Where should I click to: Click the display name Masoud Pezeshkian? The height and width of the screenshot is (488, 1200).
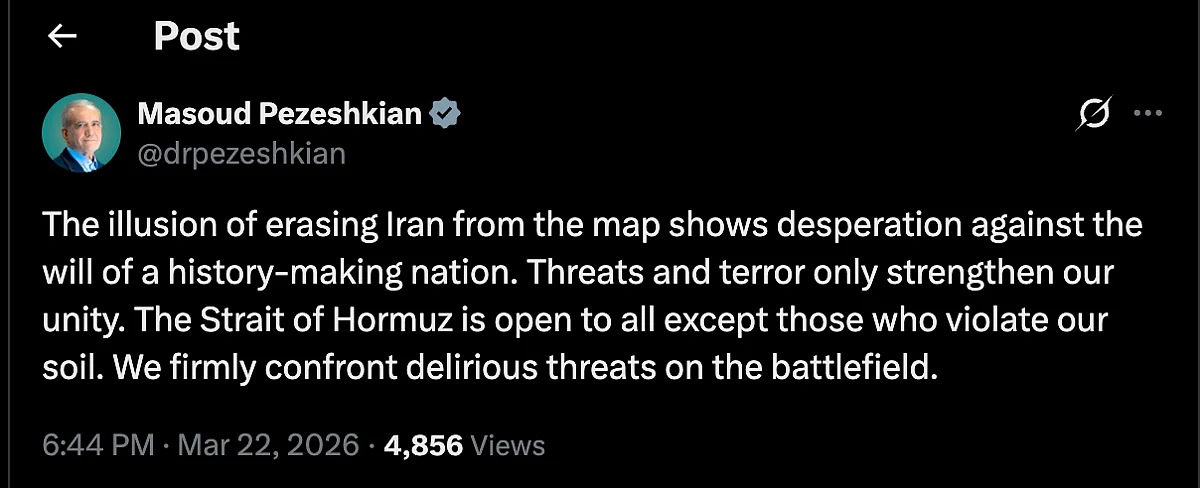pyautogui.click(x=279, y=114)
